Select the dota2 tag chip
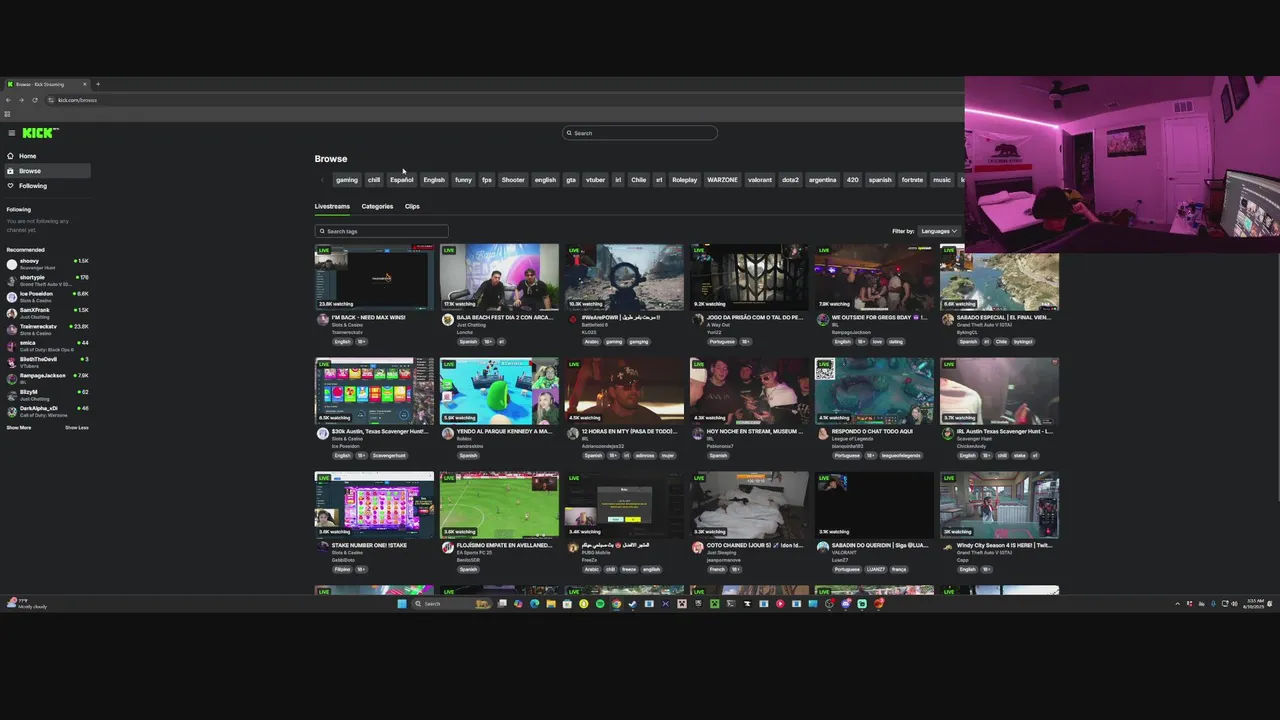 [790, 180]
